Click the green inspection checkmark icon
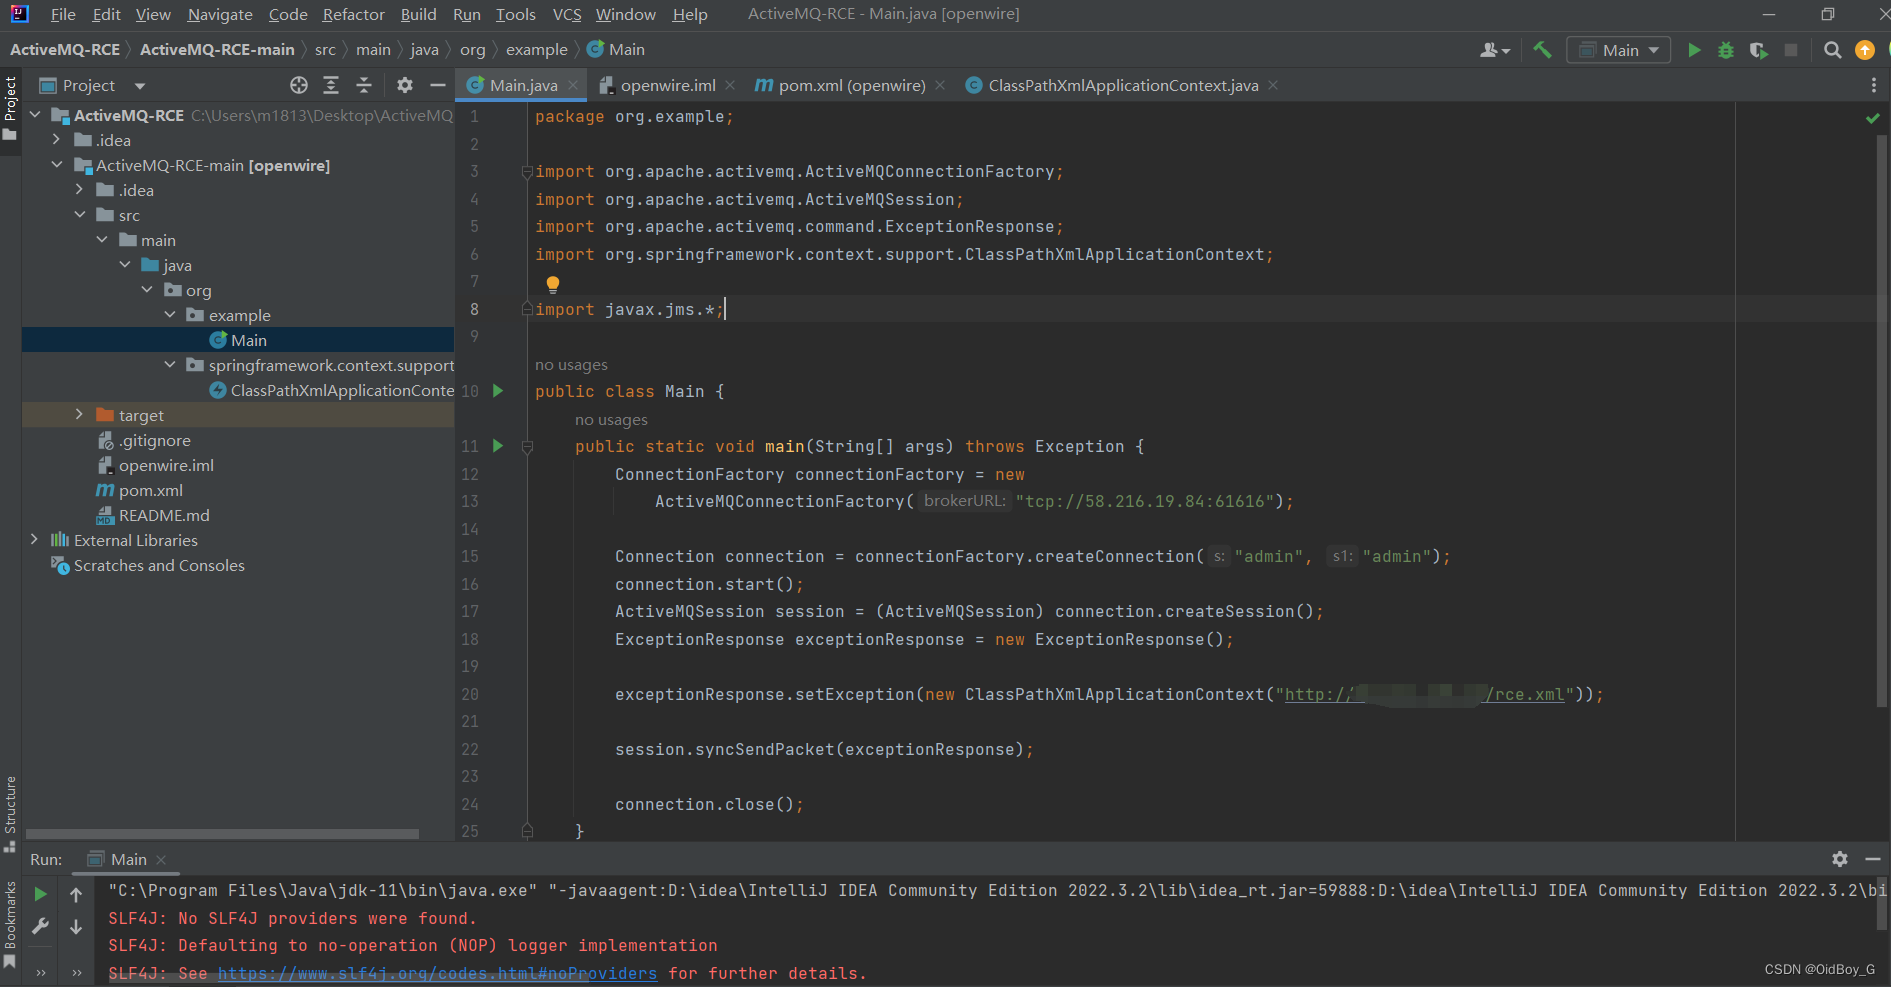Screen dimensions: 1891x987 (1872, 118)
